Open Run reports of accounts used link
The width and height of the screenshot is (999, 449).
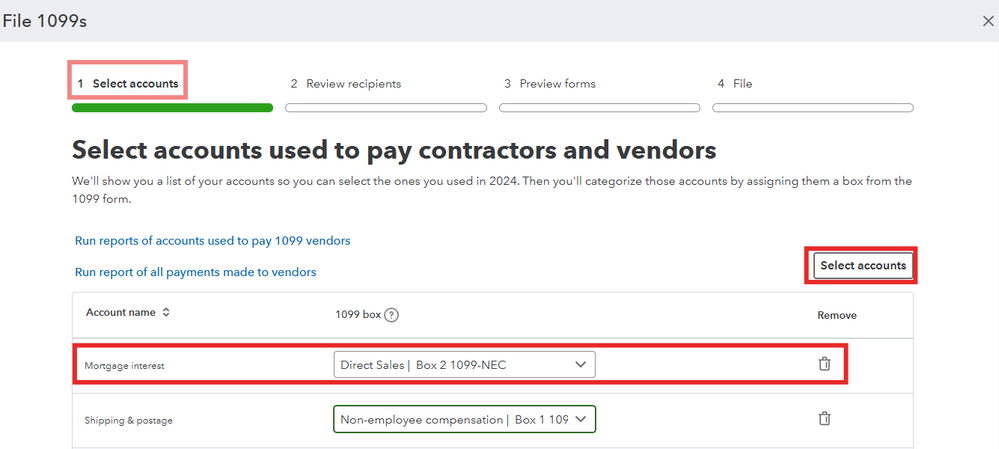click(x=212, y=241)
